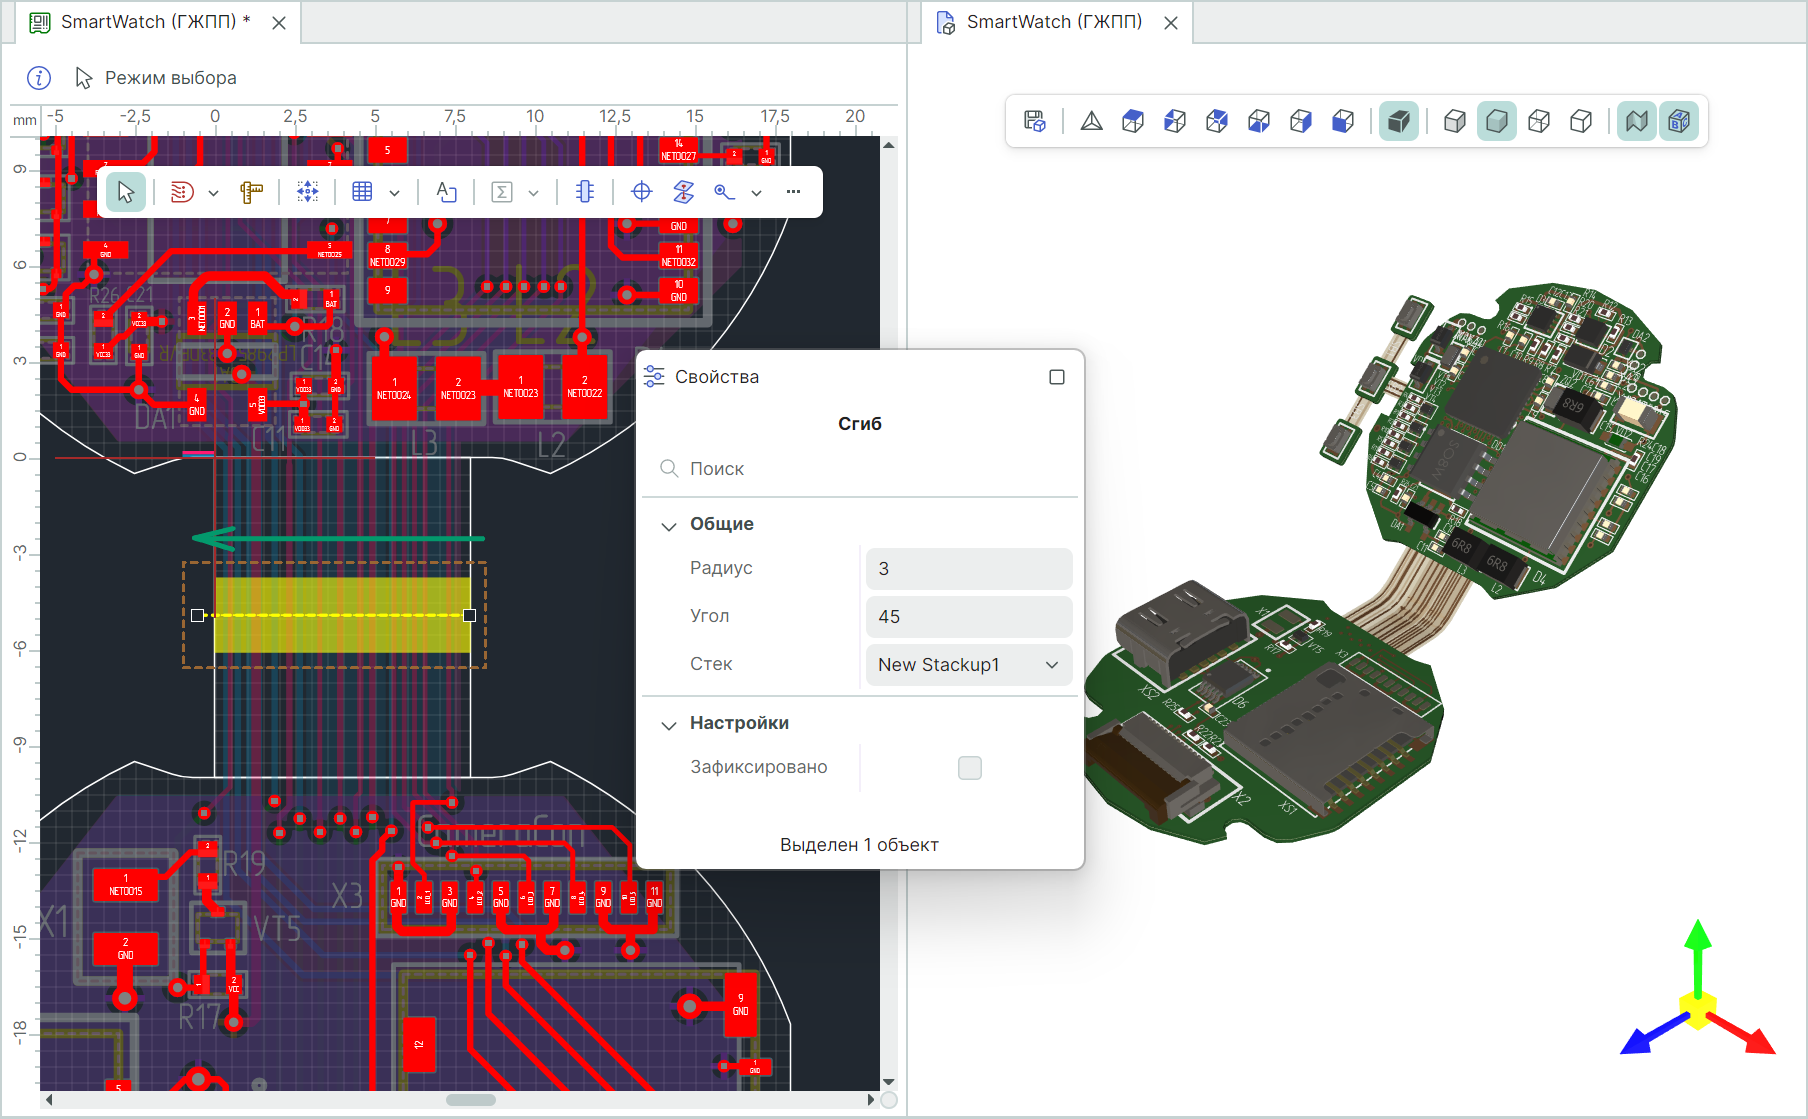Switch to top face cube view
The height and width of the screenshot is (1119, 1808).
pos(1133,121)
